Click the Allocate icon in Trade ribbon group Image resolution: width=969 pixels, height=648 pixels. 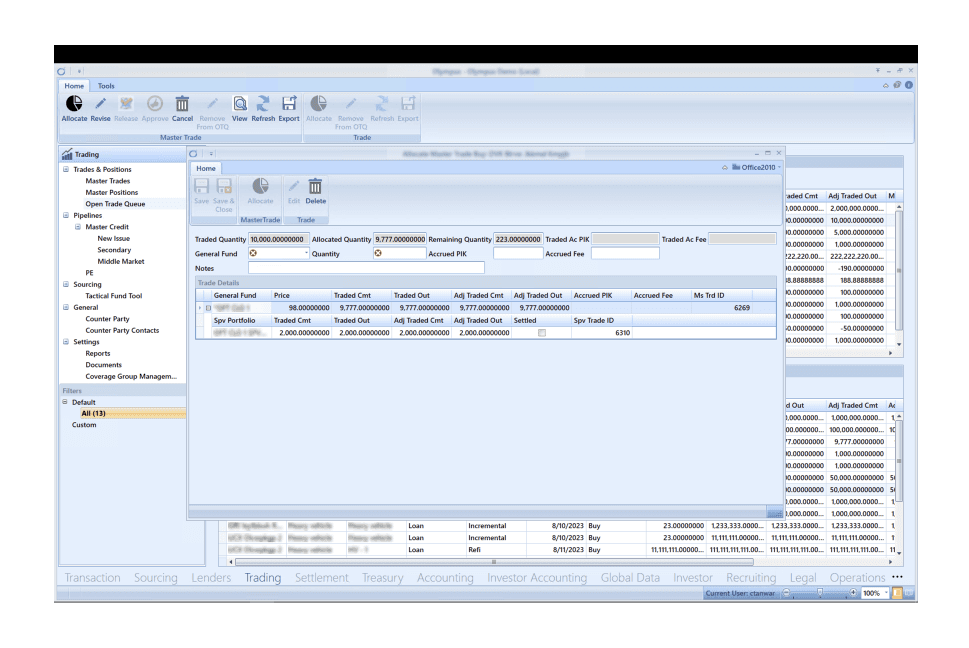319,104
